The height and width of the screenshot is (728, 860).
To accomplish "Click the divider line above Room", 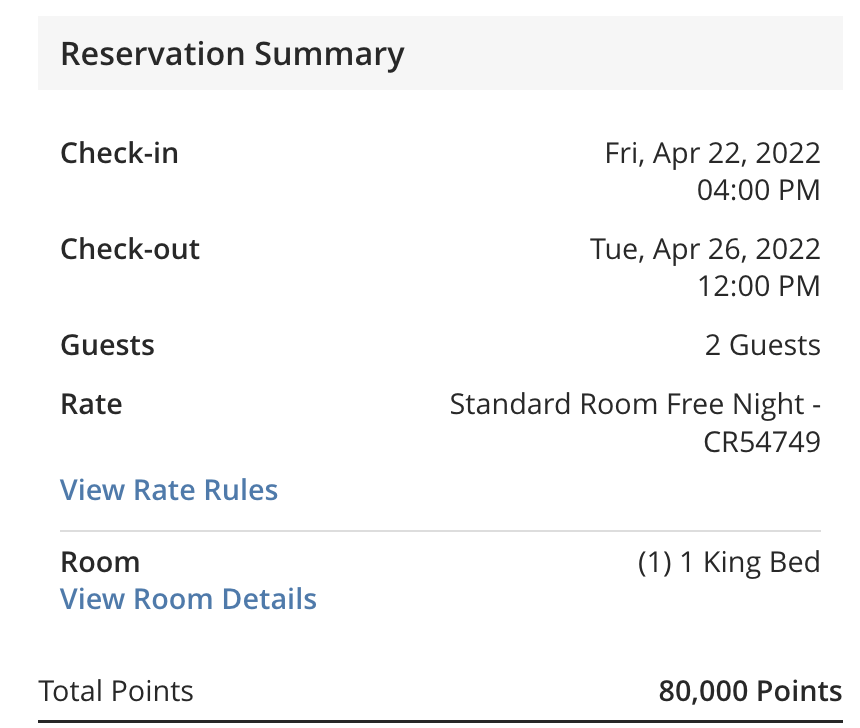I will 440,531.
